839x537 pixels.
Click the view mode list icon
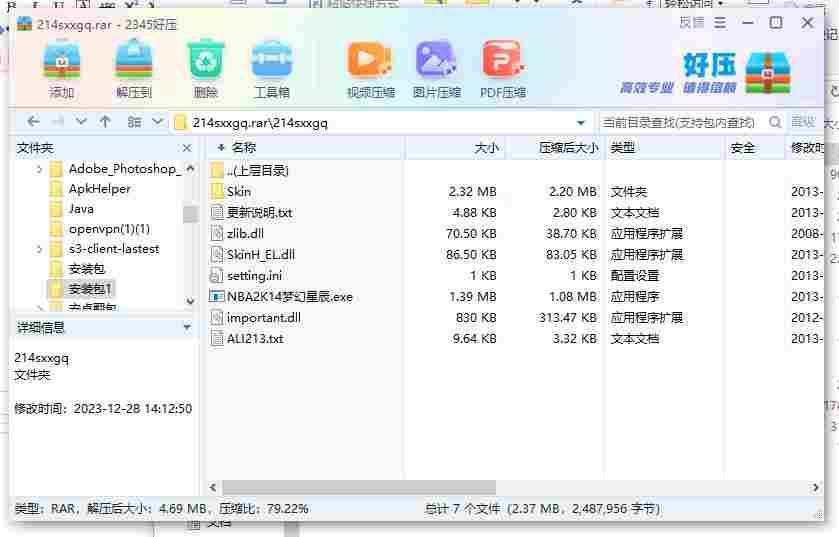click(x=134, y=122)
